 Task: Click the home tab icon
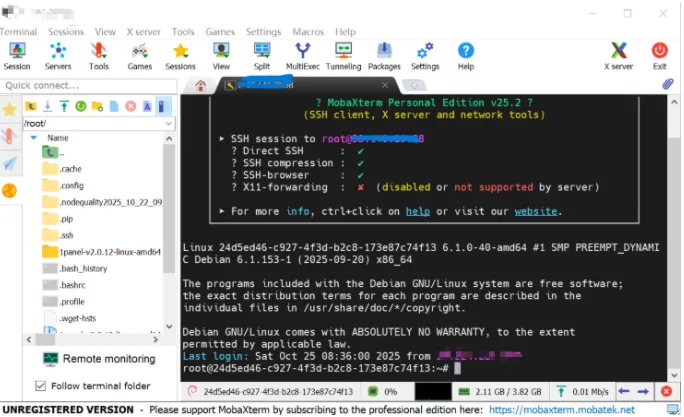[201, 85]
